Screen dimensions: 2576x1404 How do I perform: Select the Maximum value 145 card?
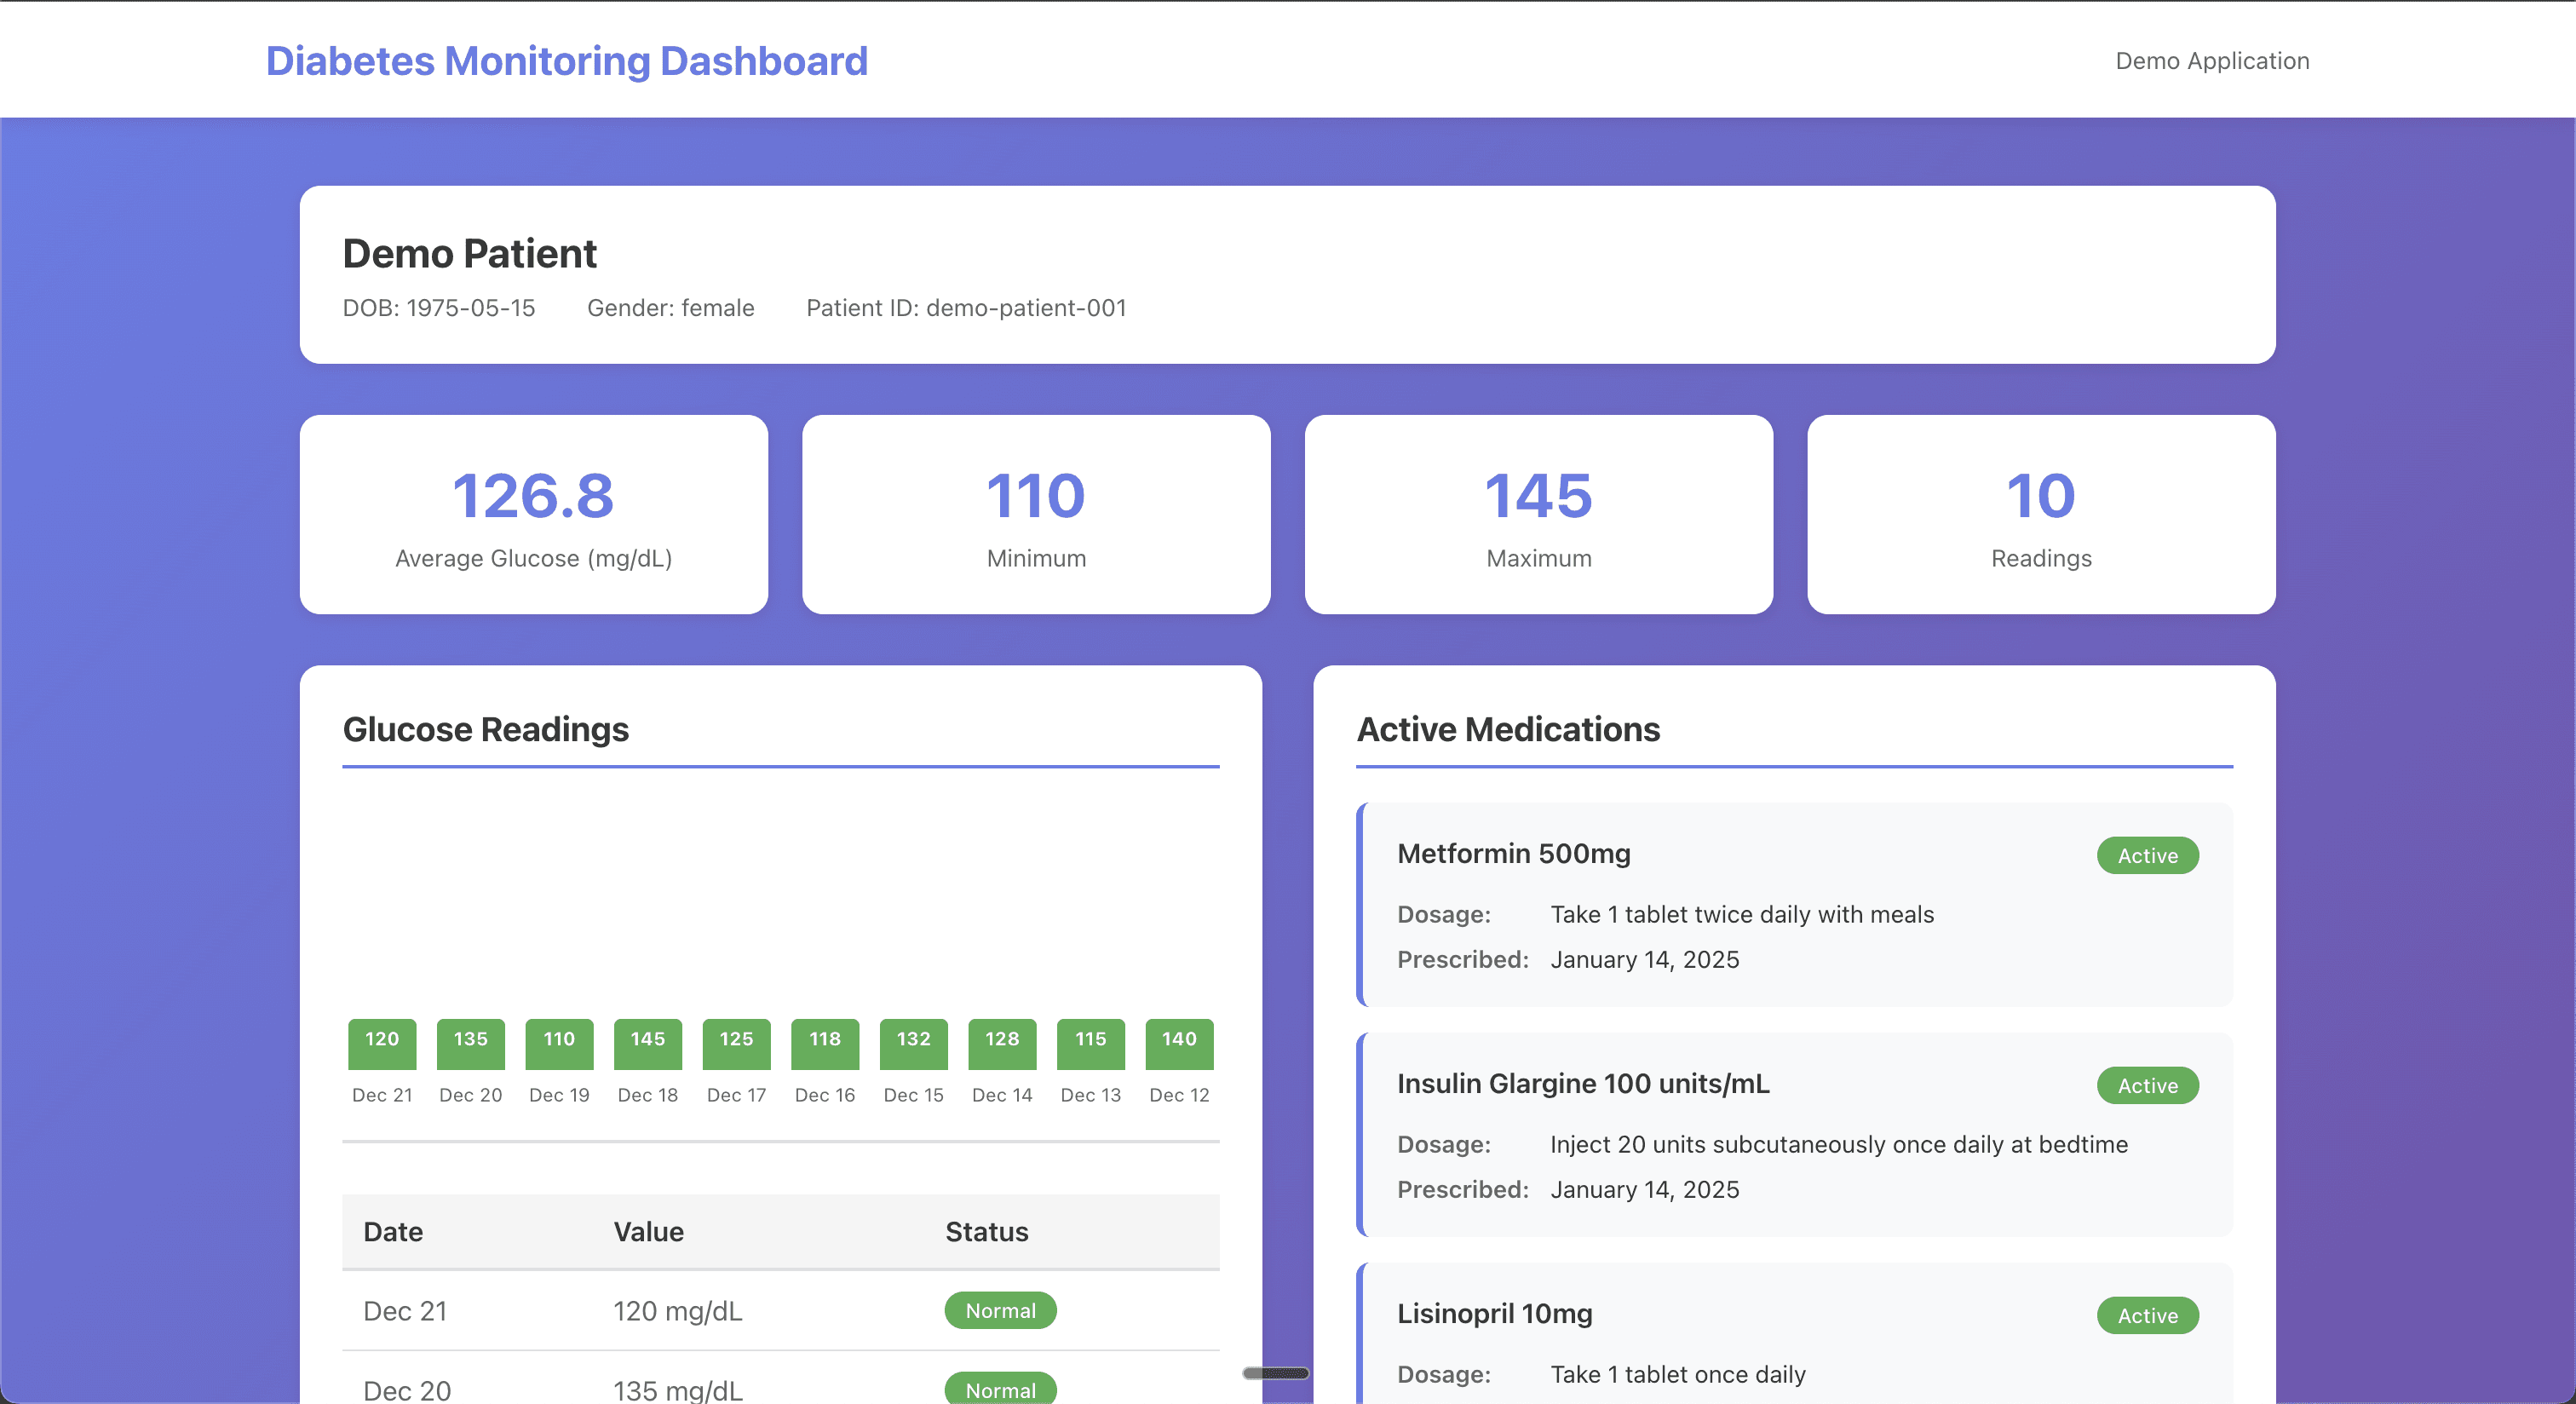pos(1538,514)
